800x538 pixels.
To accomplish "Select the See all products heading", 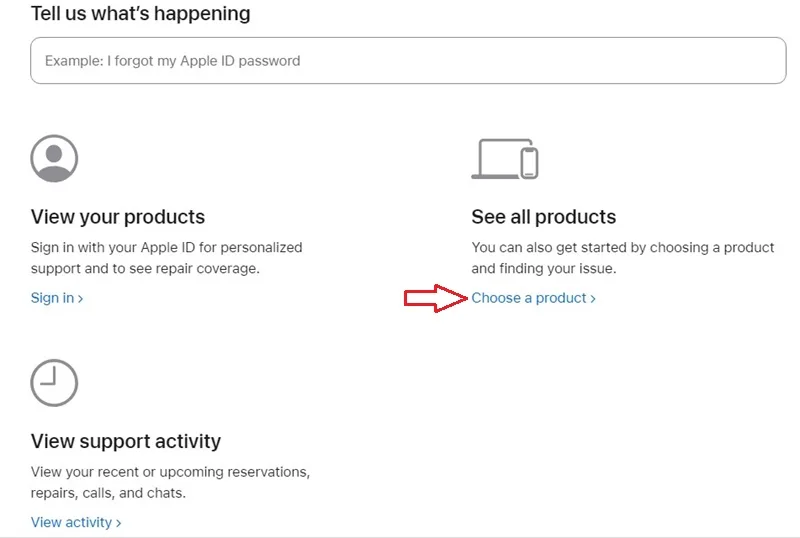I will pos(543,217).
